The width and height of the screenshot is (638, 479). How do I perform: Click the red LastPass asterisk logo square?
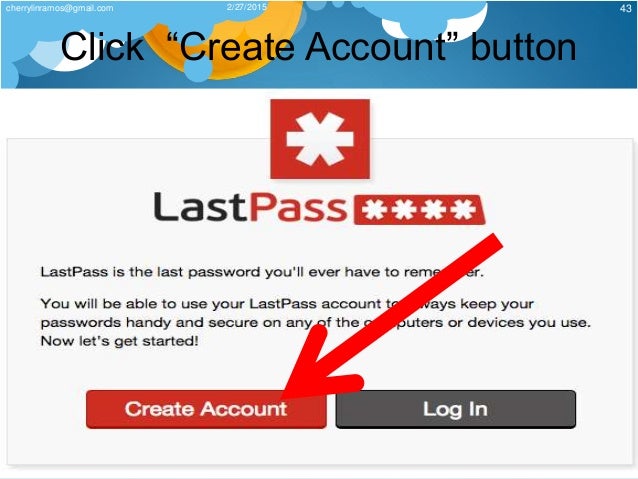coord(320,139)
